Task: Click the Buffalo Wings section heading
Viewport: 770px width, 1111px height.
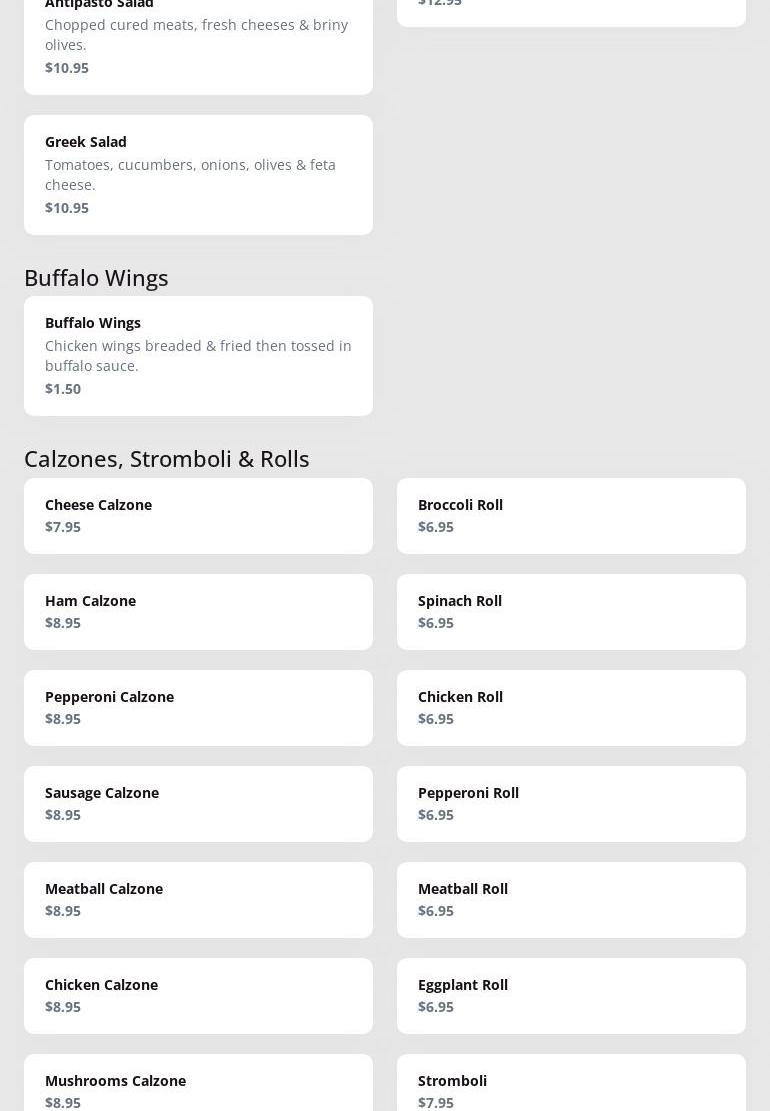Action: [x=96, y=277]
